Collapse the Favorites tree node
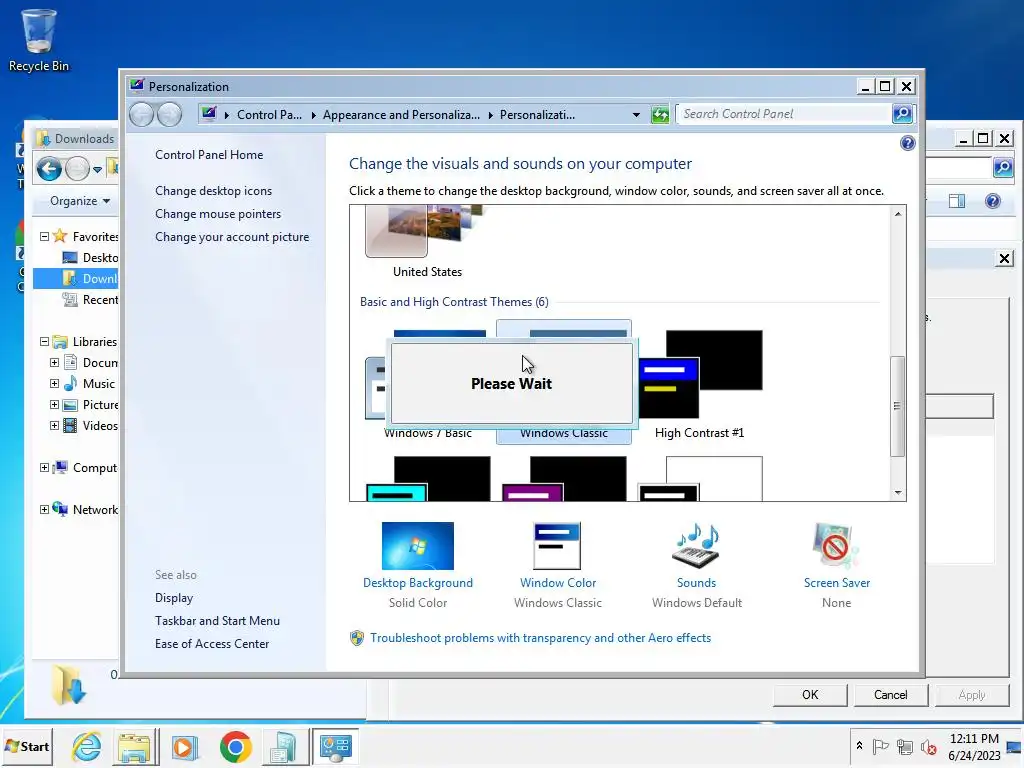 click(44, 236)
